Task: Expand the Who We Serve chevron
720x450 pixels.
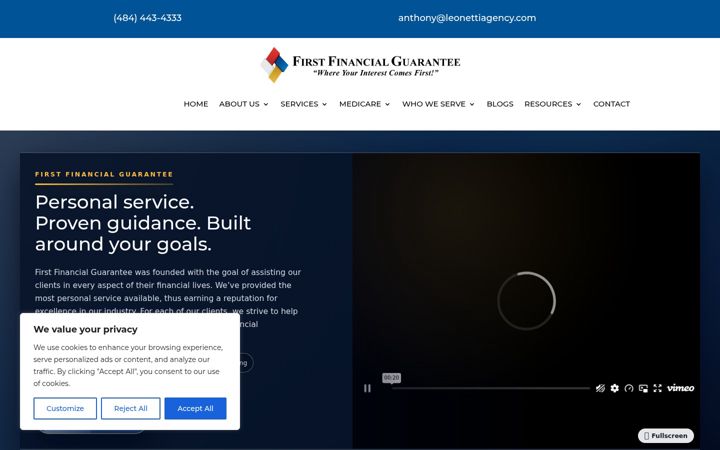Action: 472,105
